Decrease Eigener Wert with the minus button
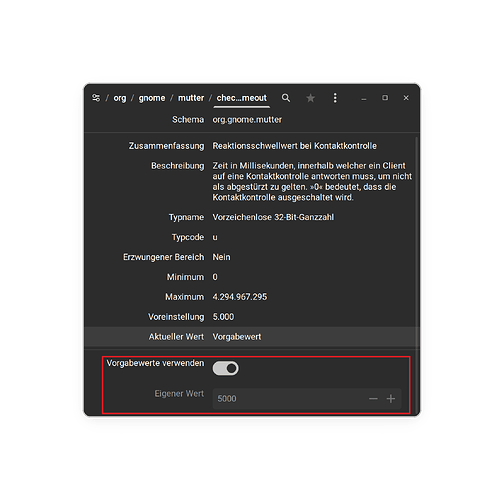The height and width of the screenshot is (500, 503). (373, 399)
